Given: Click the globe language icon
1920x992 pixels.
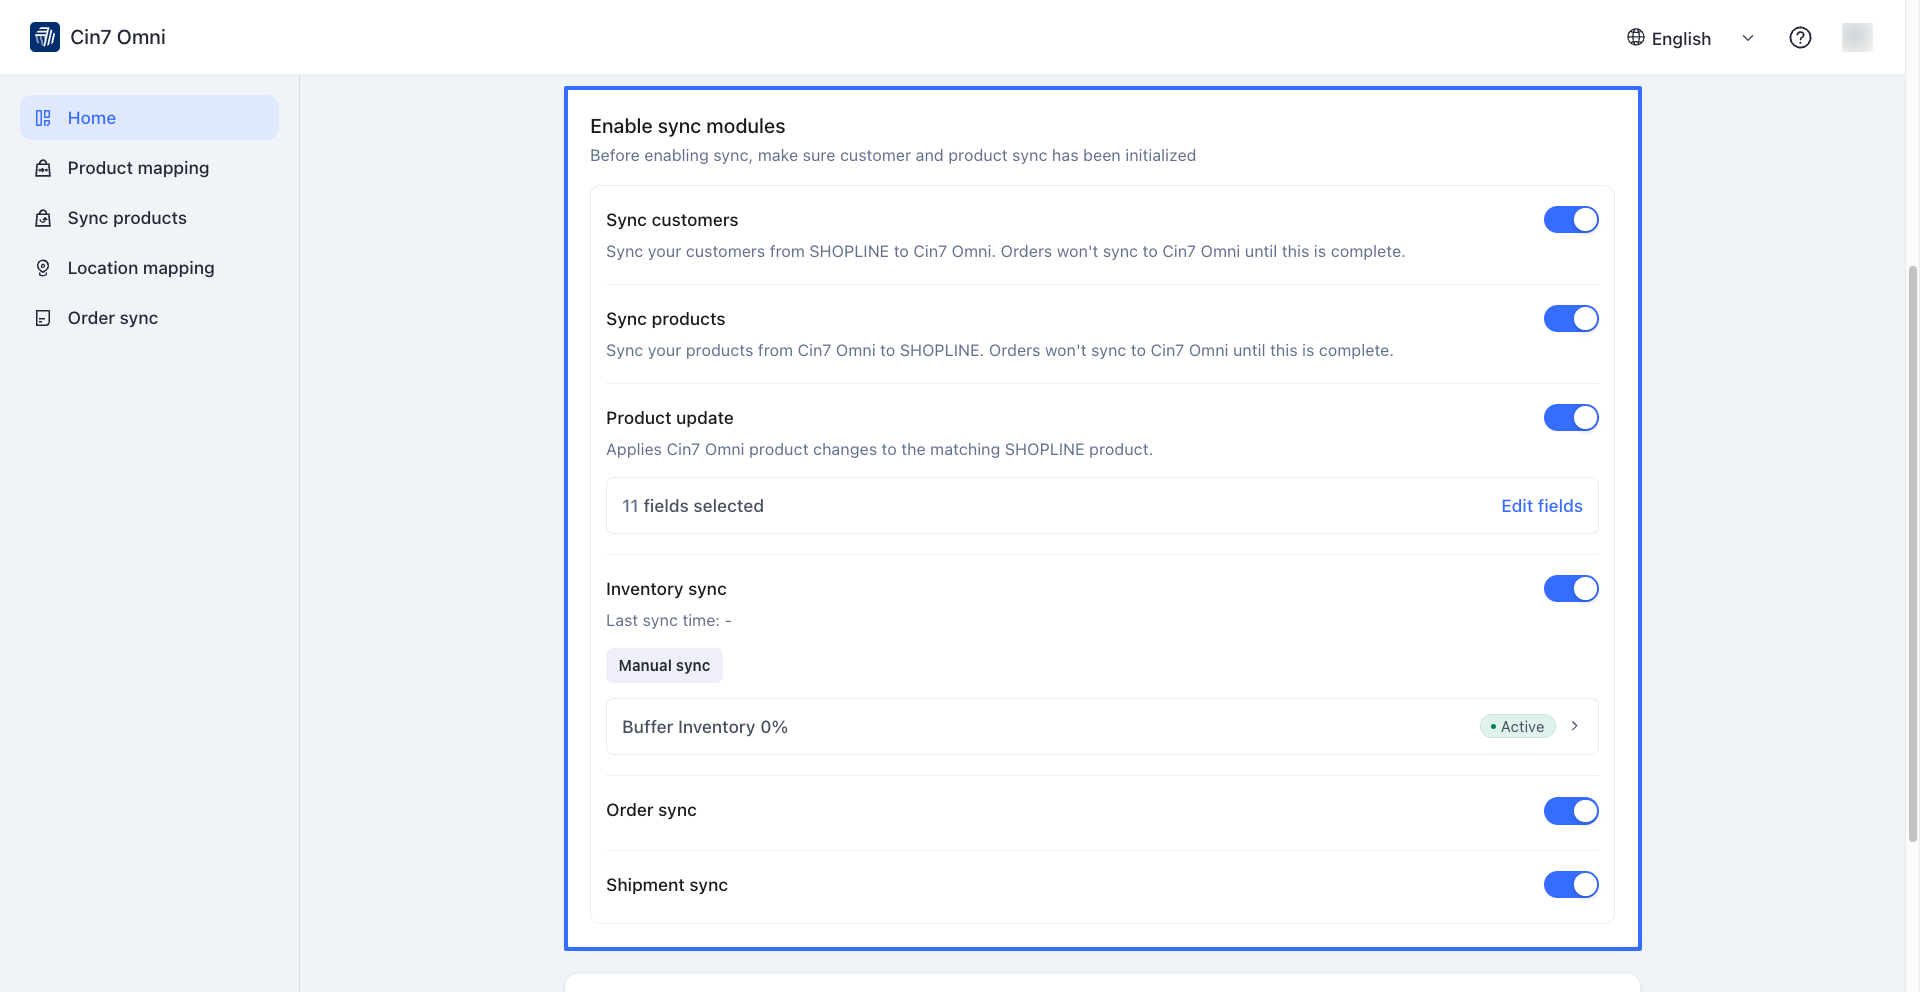Looking at the screenshot, I should [1636, 37].
